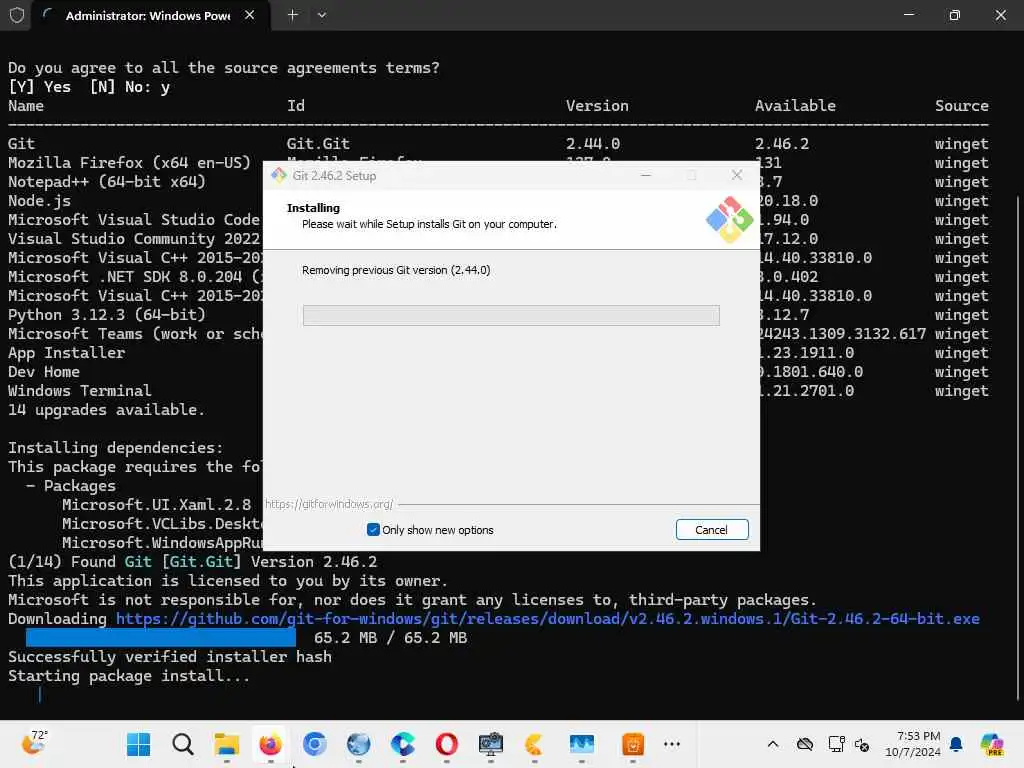Click 'Successfully verified installer hash' line

[x=170, y=656]
